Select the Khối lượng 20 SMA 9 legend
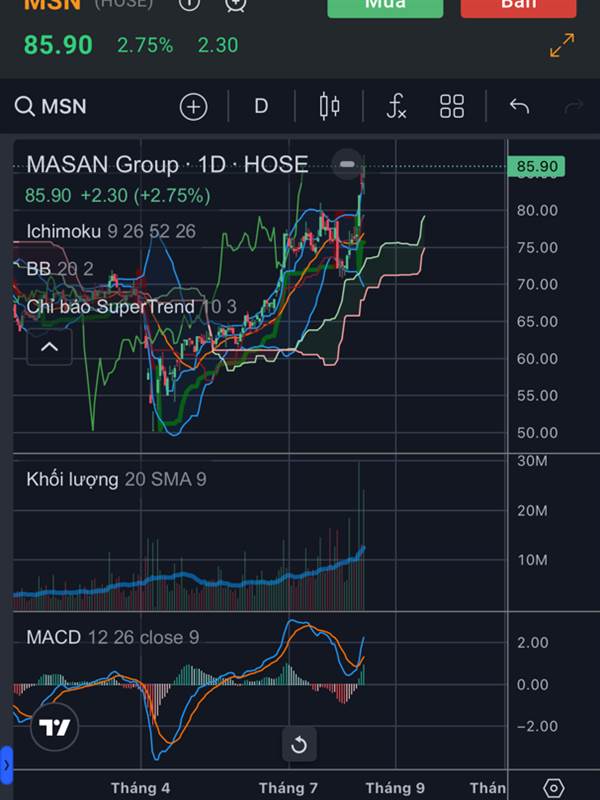This screenshot has height=800, width=600. (x=116, y=480)
